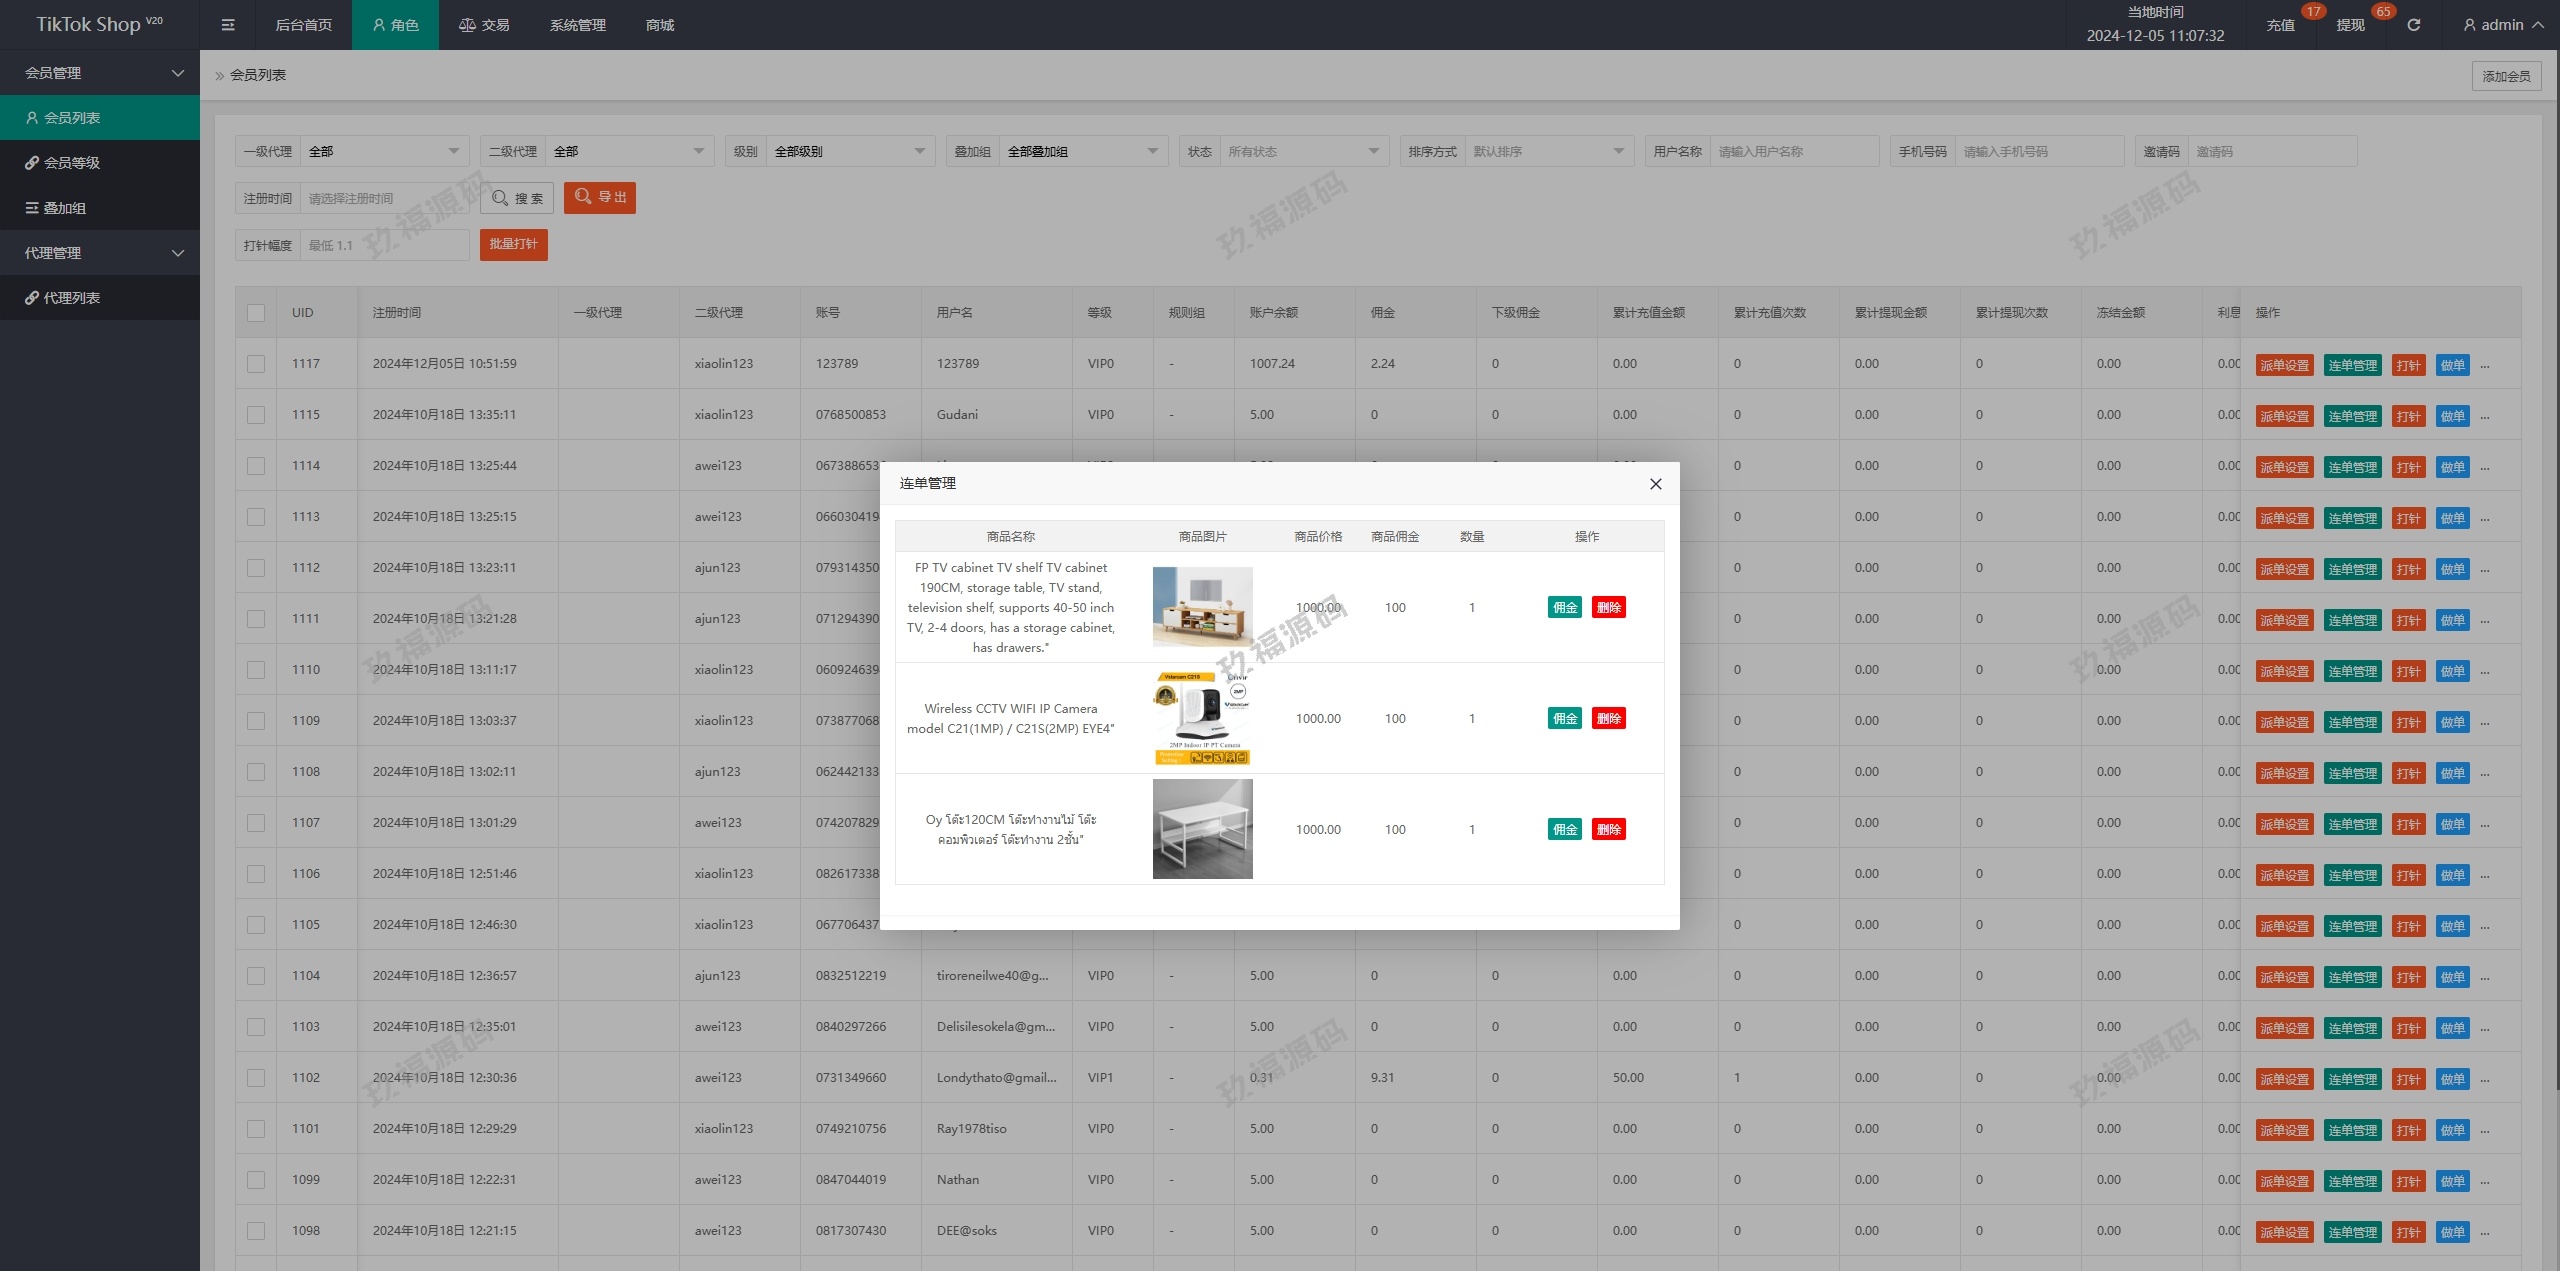This screenshot has height=1271, width=2560.
Task: Open the 系统管理 top menu
Action: click(577, 25)
